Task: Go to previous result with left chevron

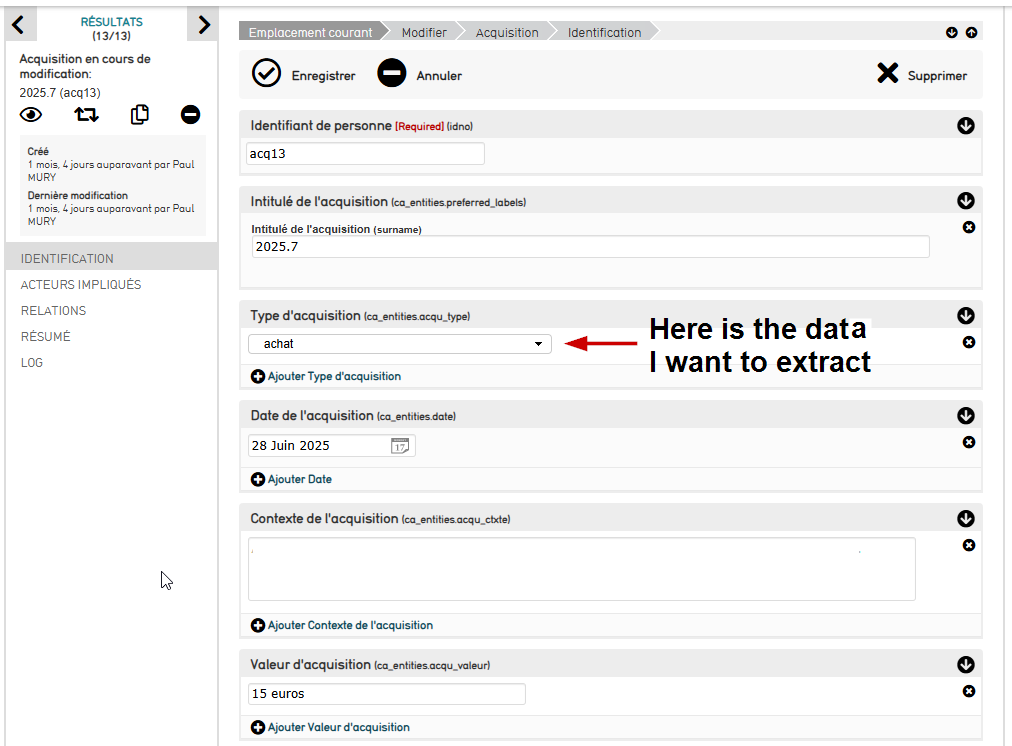Action: click(18, 25)
